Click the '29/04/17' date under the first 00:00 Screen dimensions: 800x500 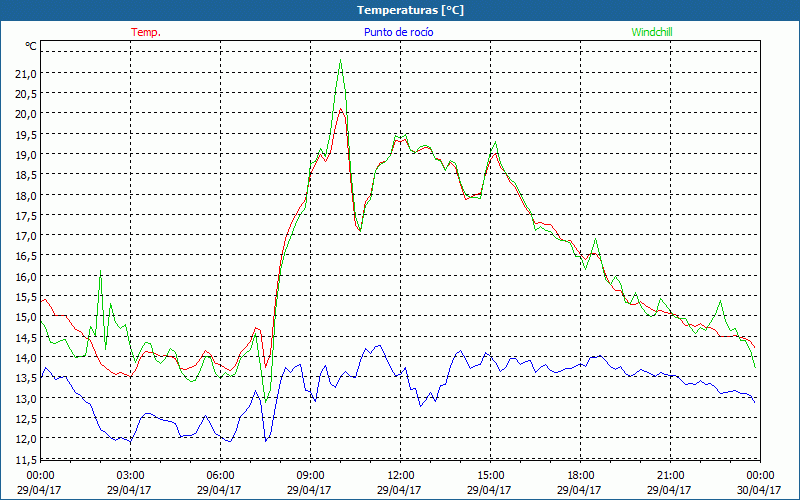pos(39,490)
